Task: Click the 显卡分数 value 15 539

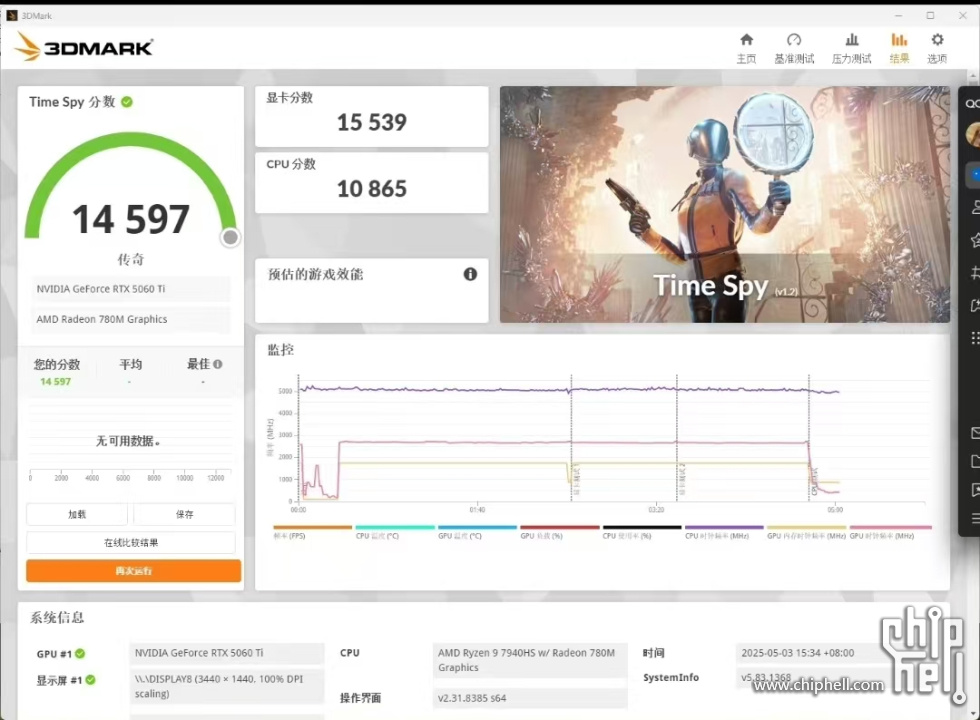Action: coord(372,122)
